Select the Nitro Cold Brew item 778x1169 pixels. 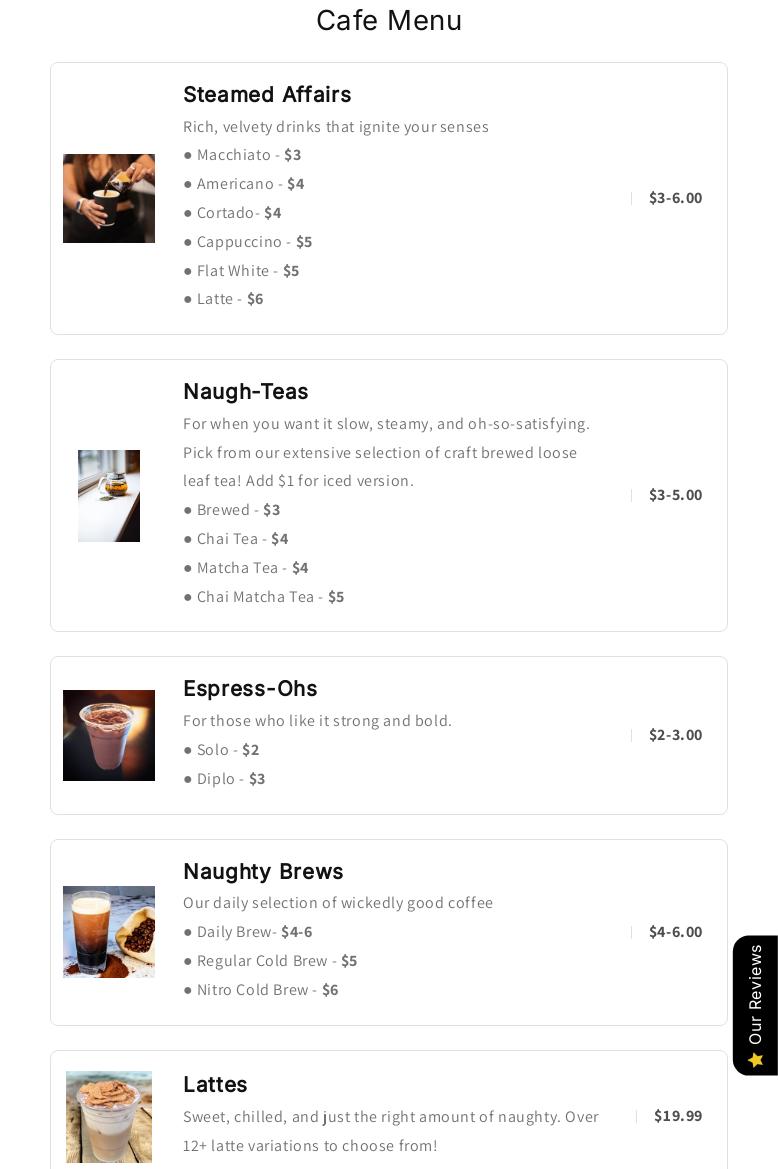pos(260,990)
